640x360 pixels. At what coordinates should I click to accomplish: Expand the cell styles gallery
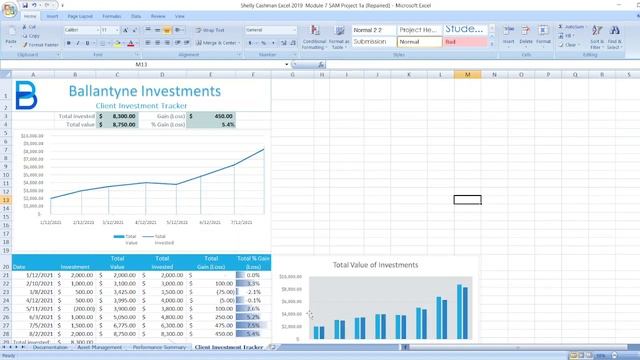click(x=492, y=44)
